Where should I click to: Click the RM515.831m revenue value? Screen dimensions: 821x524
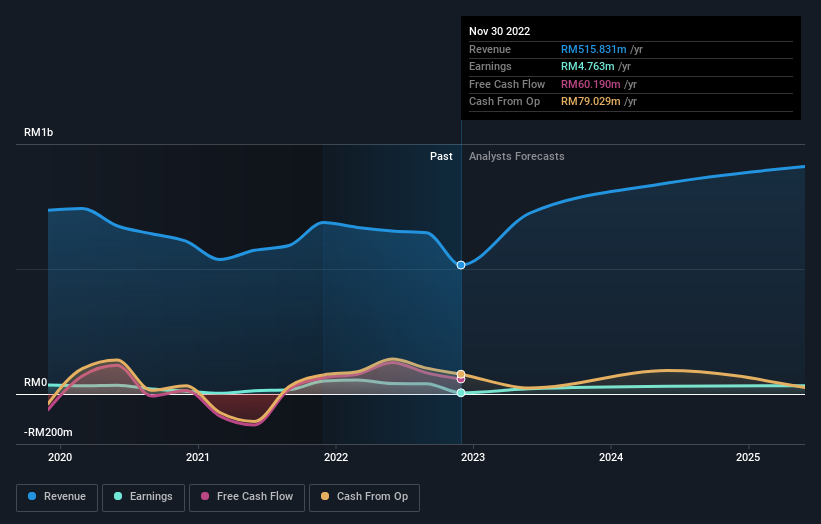594,49
